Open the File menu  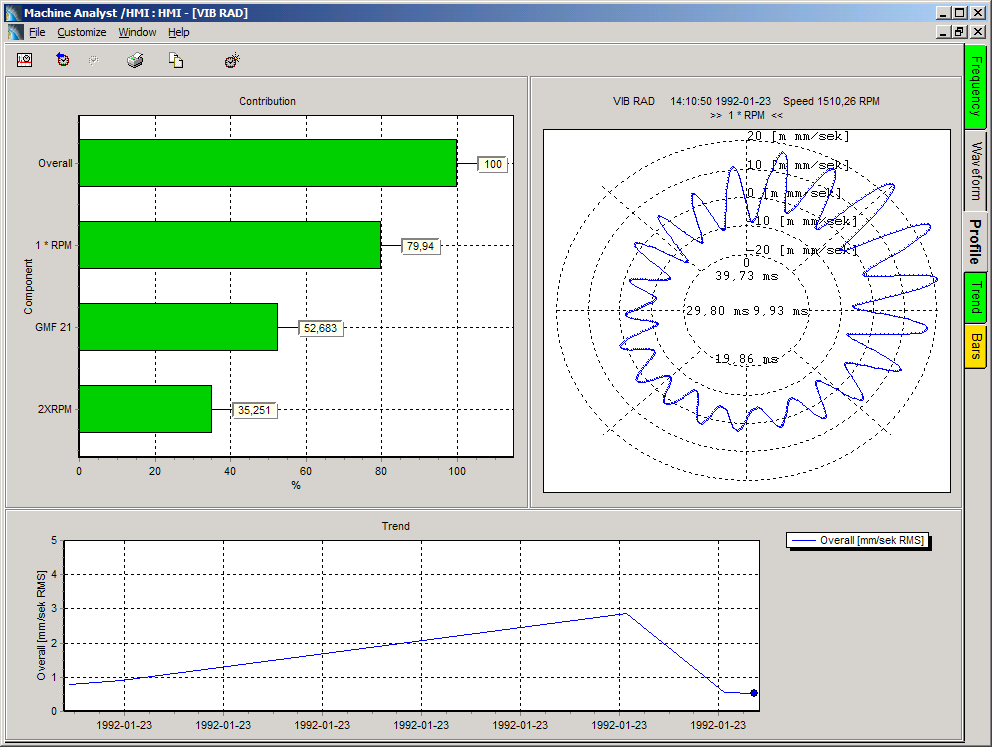click(x=37, y=32)
